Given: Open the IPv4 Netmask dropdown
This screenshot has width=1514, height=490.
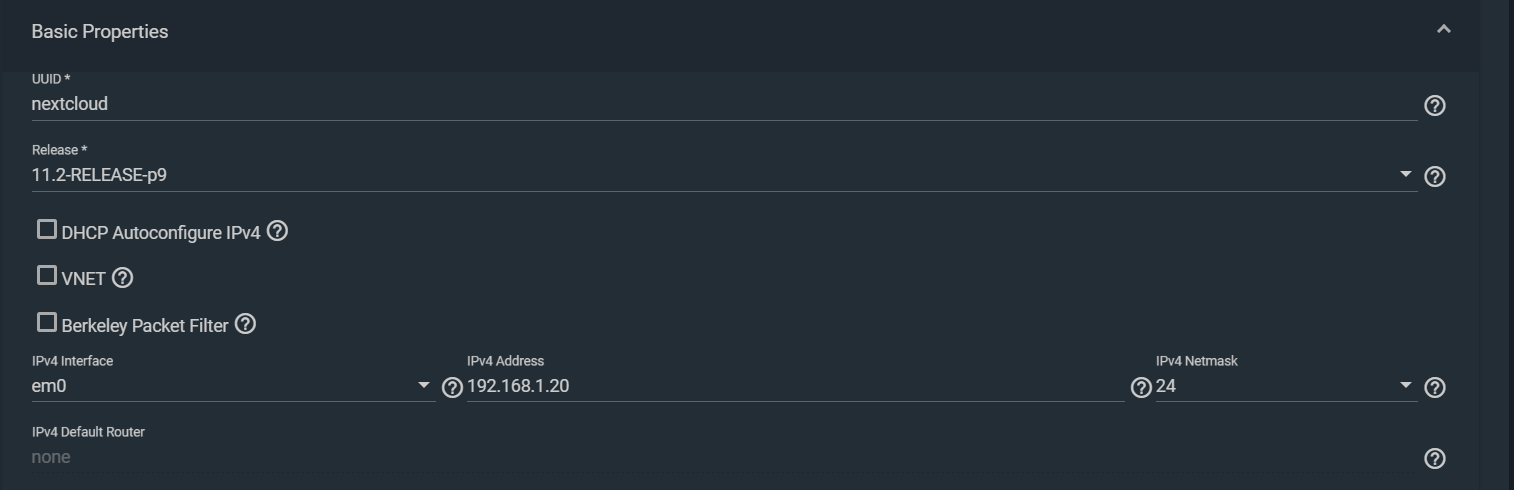Looking at the screenshot, I should pos(1286,386).
